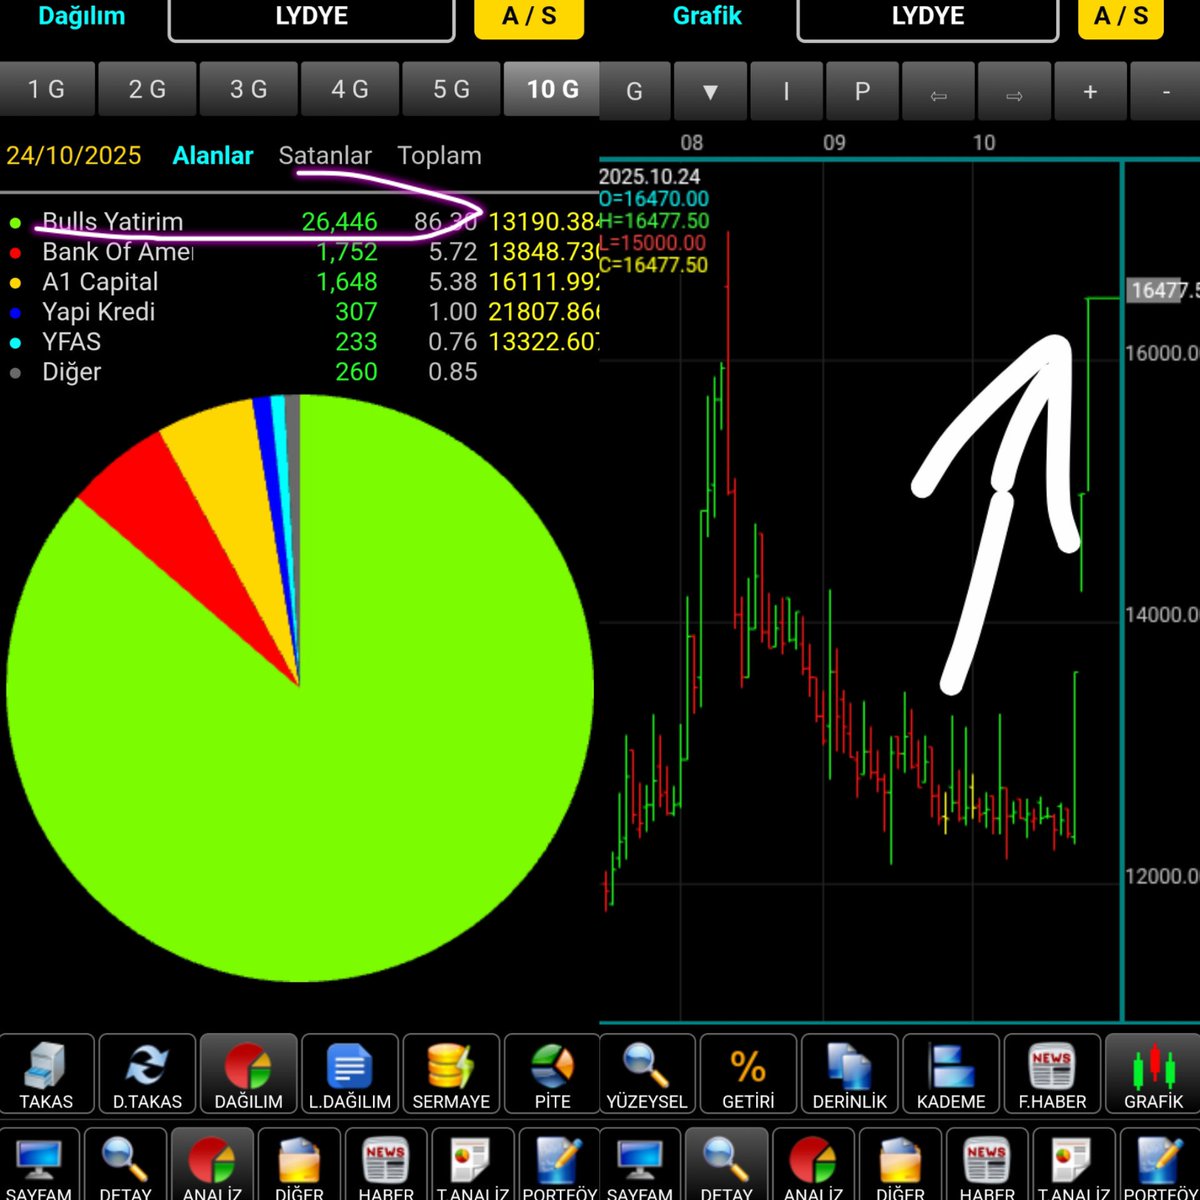
Task: Open PORTFÖY in the Grafik panel
Action: click(x=1160, y=1165)
